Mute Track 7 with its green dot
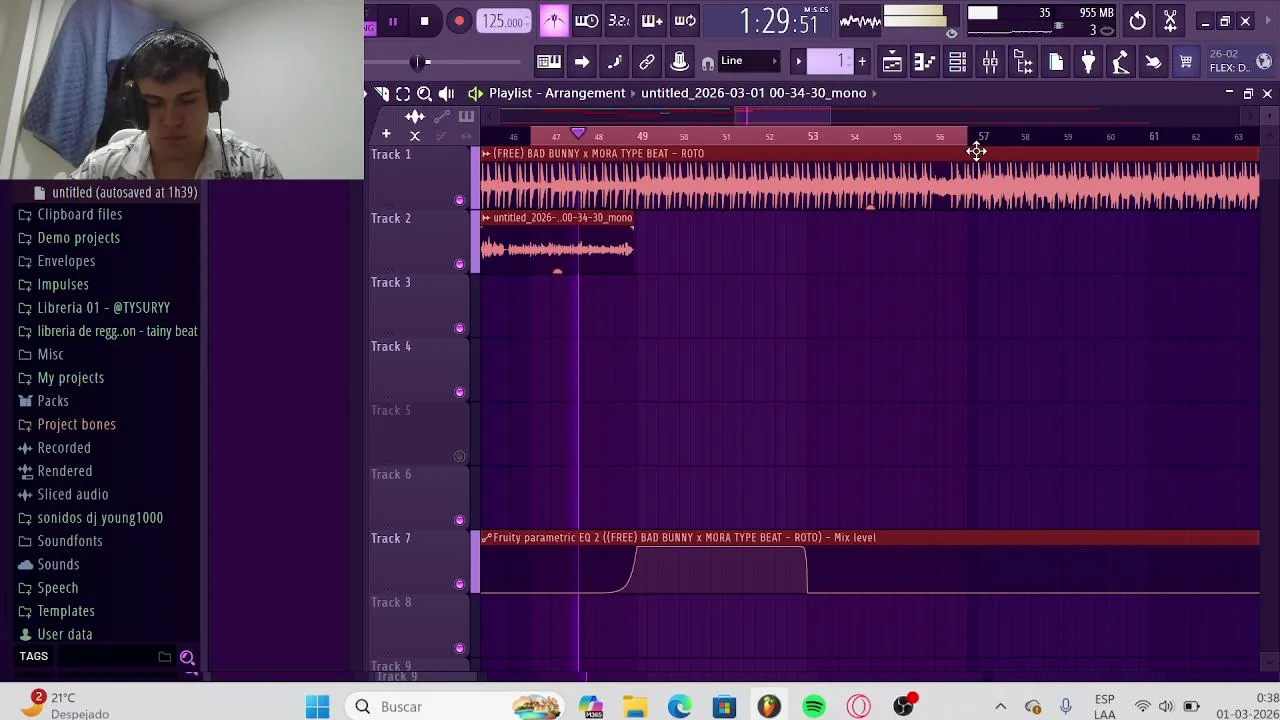Screen dimensions: 1280x720 pyautogui.click(x=460, y=585)
